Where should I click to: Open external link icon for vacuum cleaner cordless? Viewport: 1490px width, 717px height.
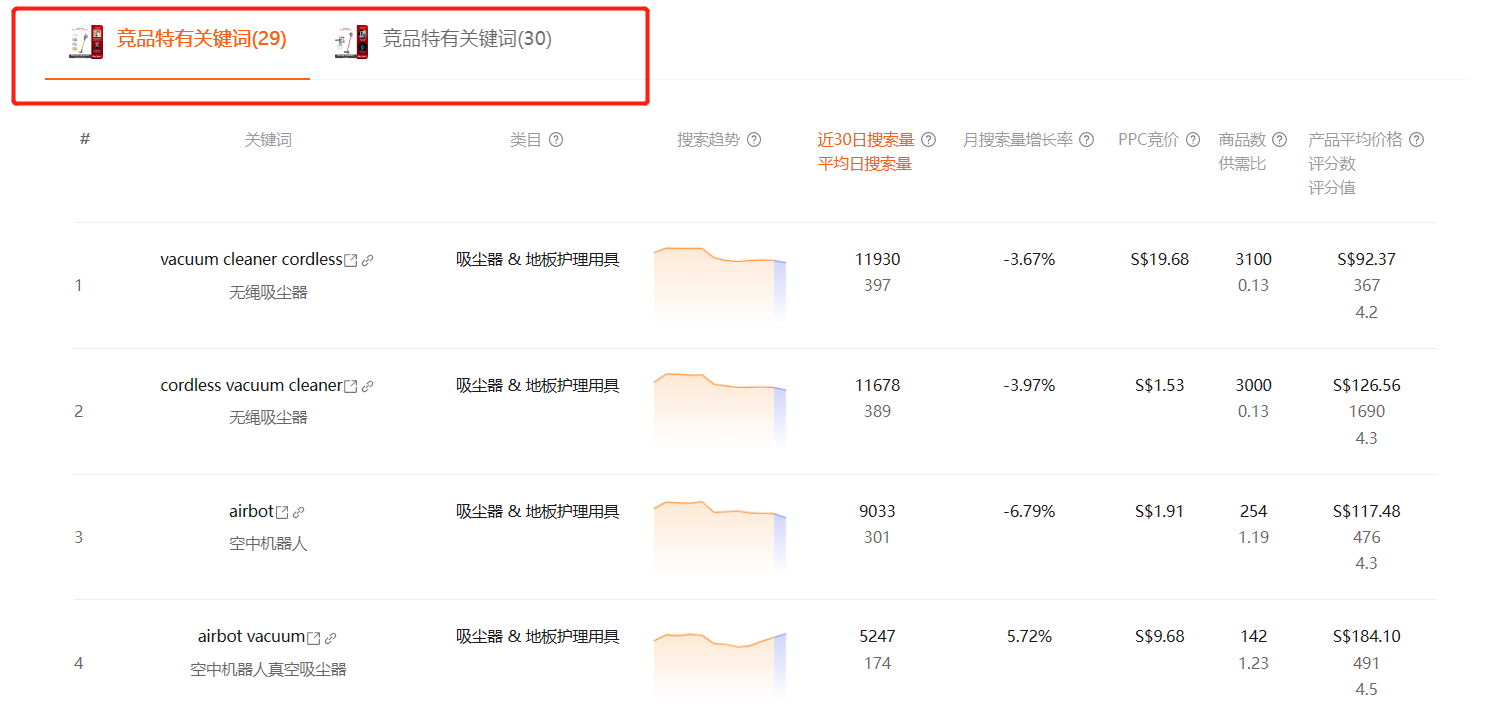pyautogui.click(x=351, y=260)
